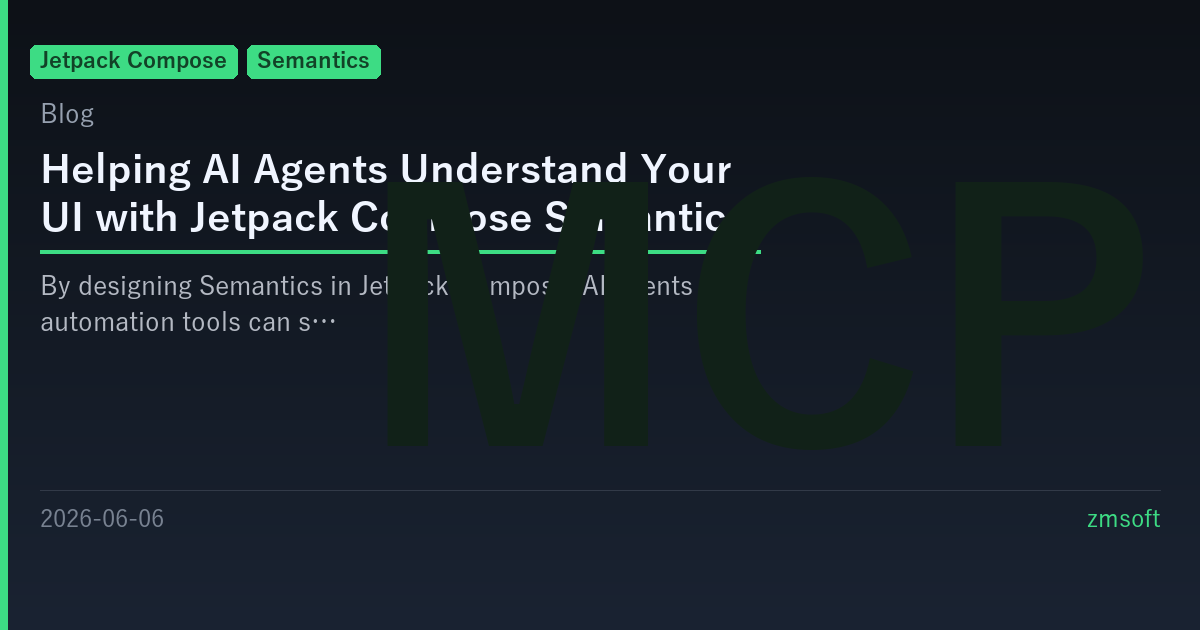Select the Semantics tag
Screen dimensions: 1200x630
pyautogui.click(x=313, y=61)
